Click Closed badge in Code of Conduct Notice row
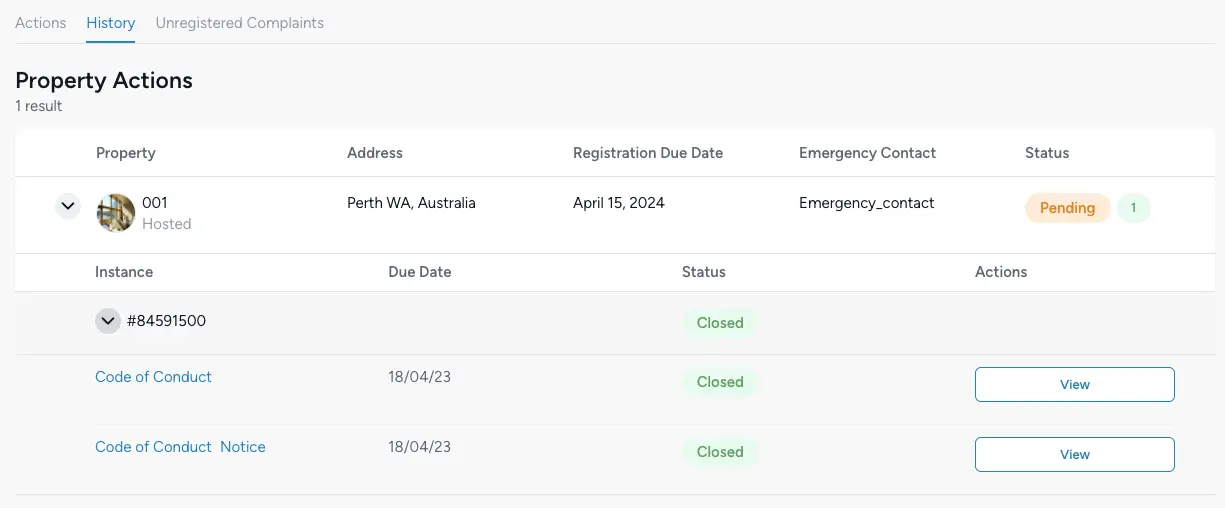 coord(720,452)
